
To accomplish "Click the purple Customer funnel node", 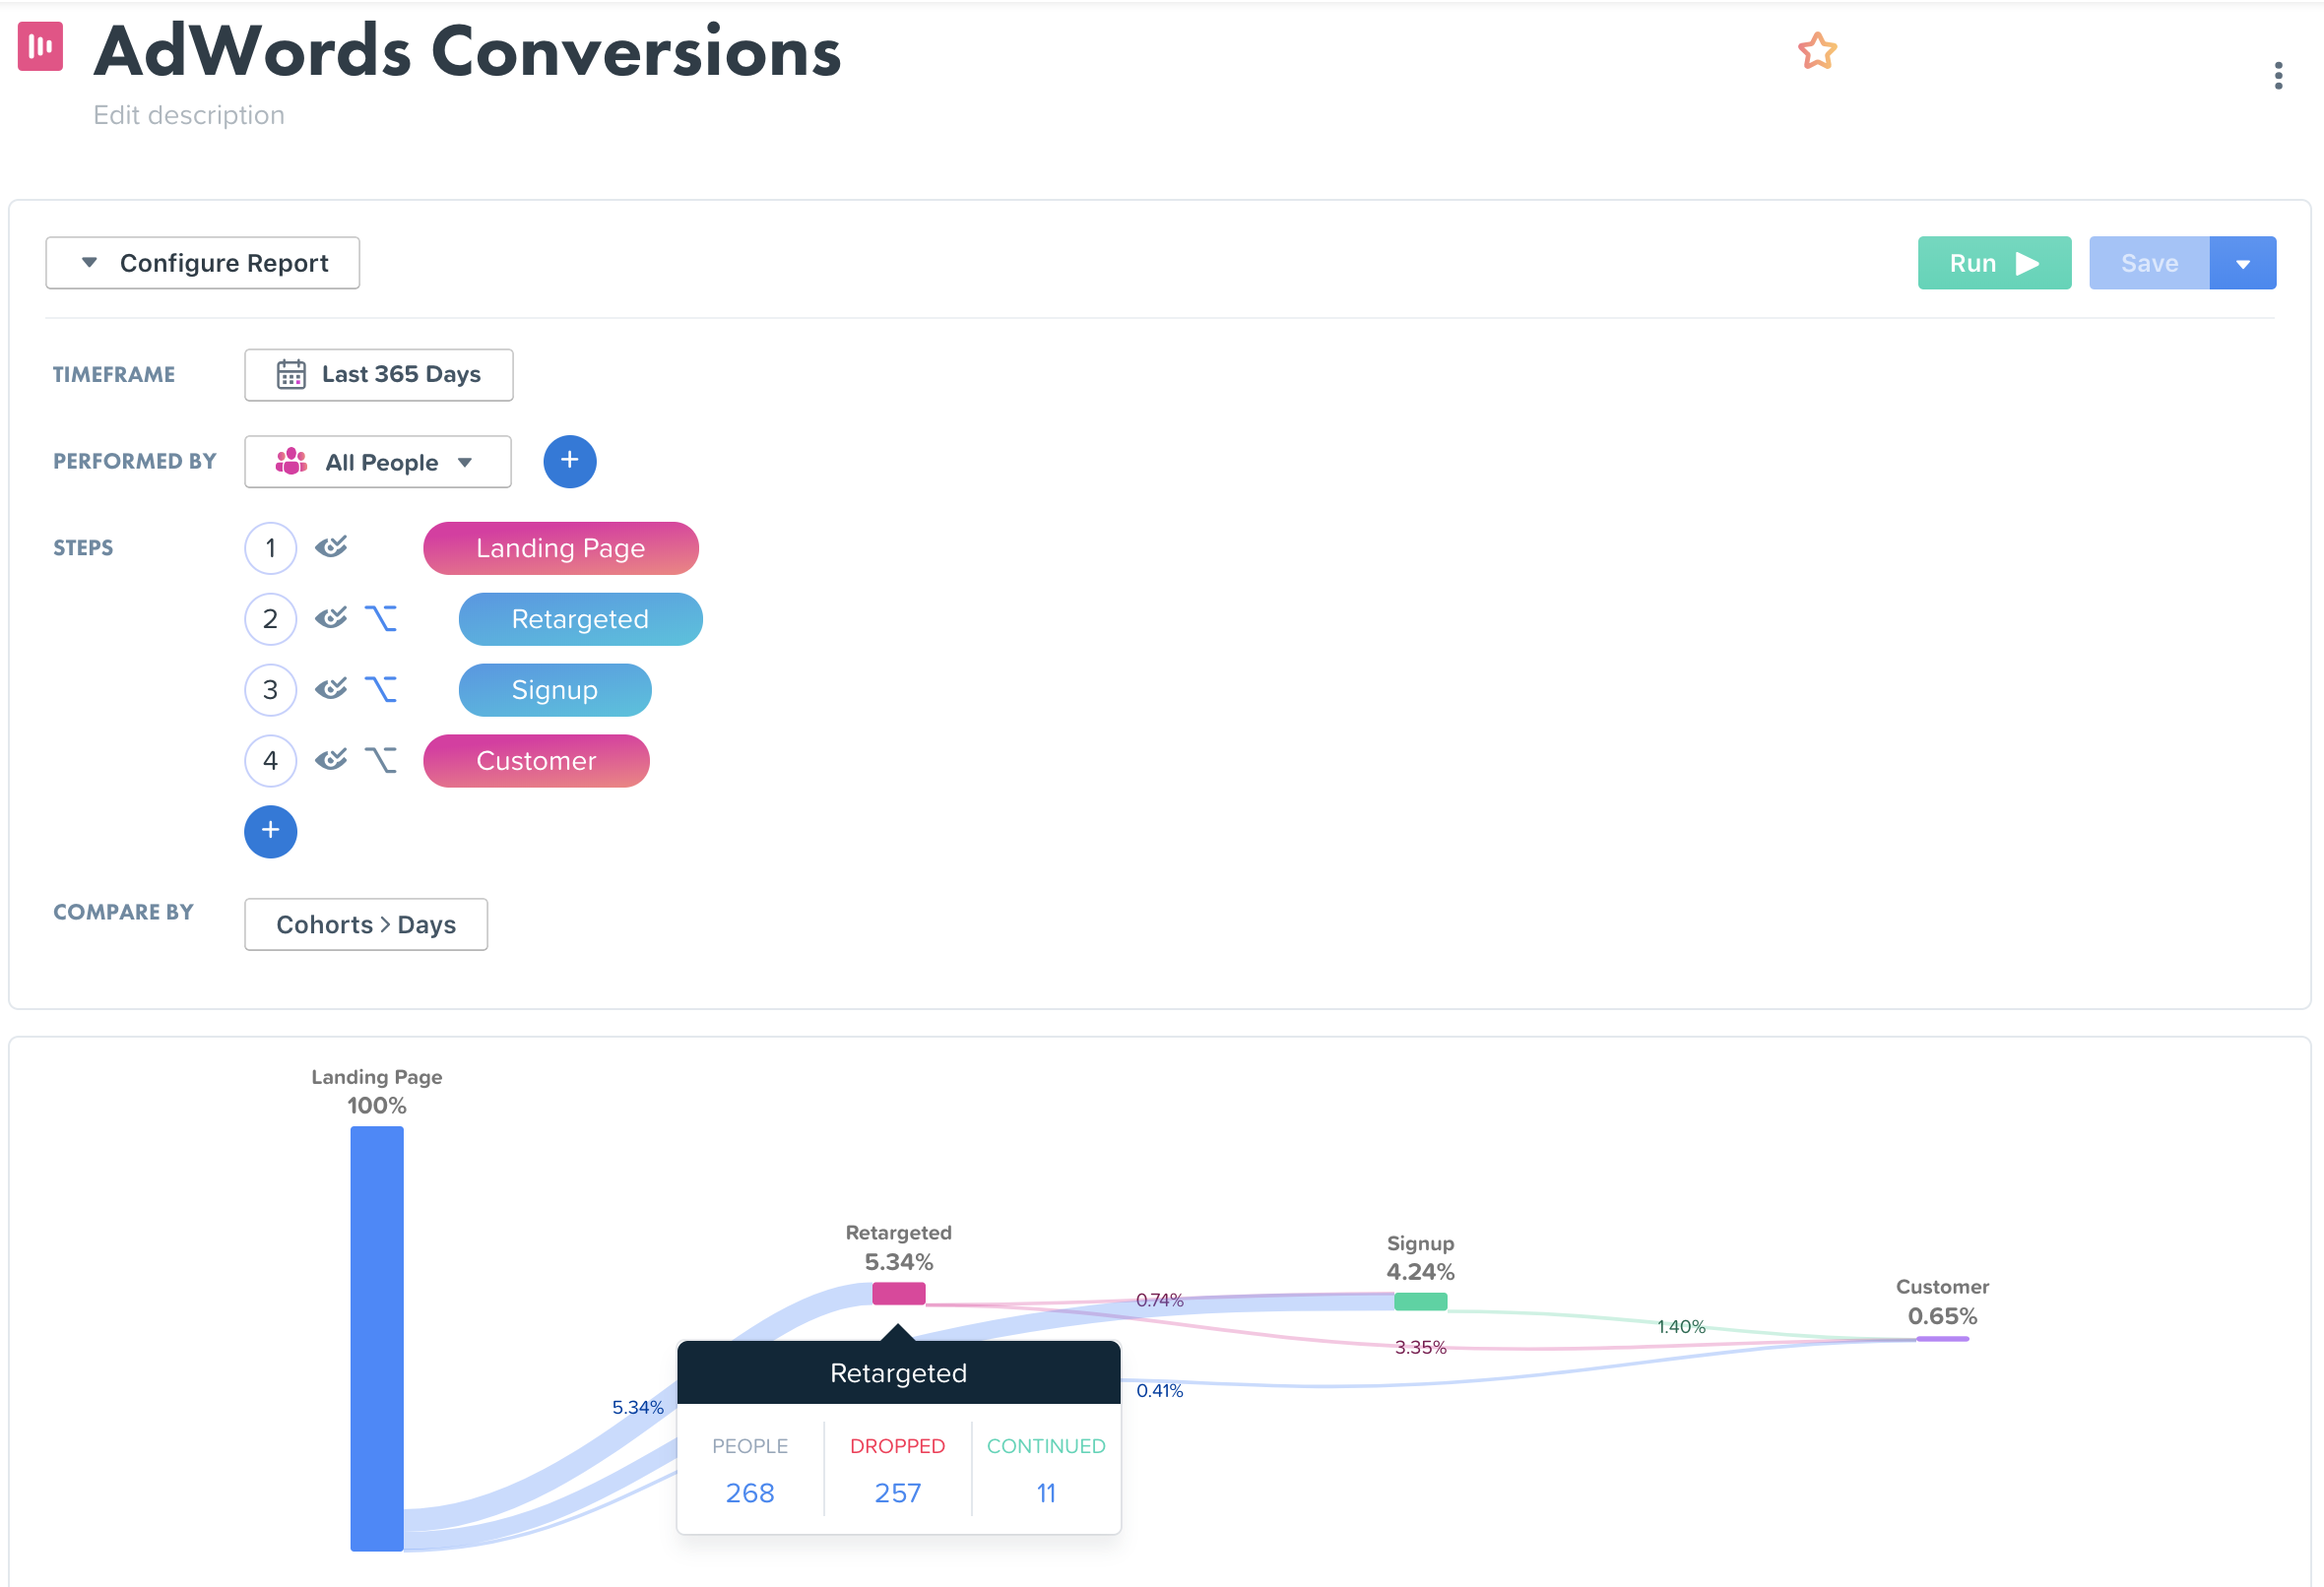I will pyautogui.click(x=1943, y=1338).
